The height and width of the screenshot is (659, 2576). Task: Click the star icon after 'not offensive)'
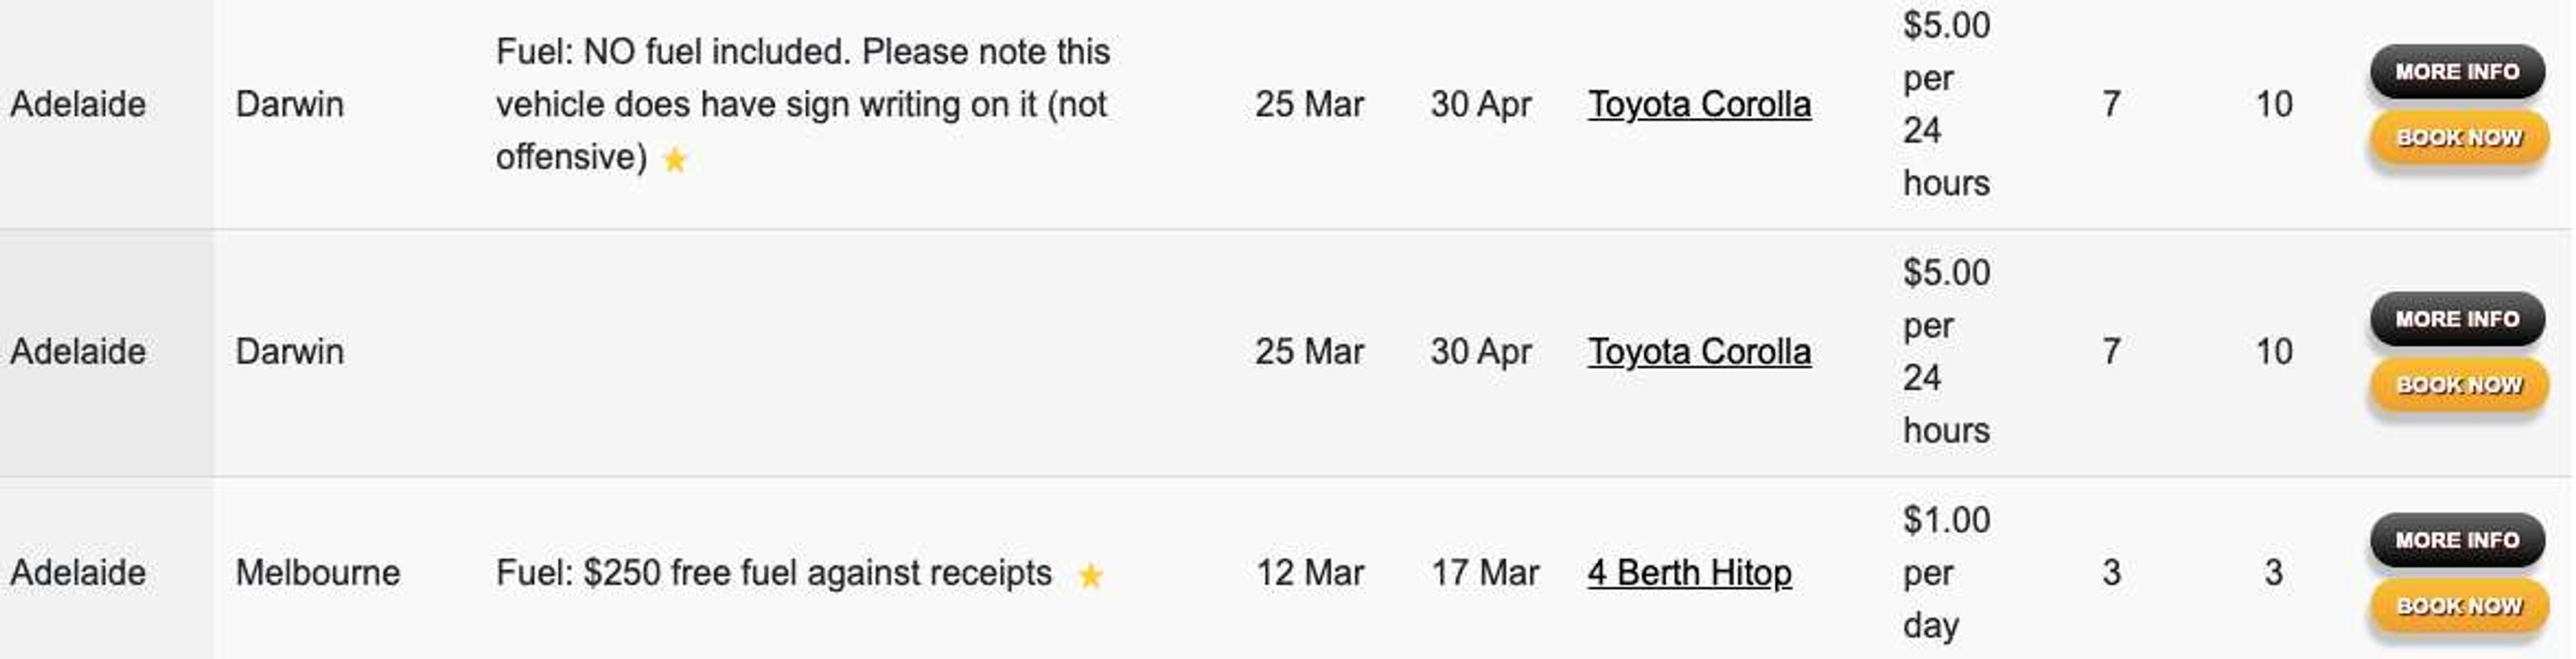(675, 159)
